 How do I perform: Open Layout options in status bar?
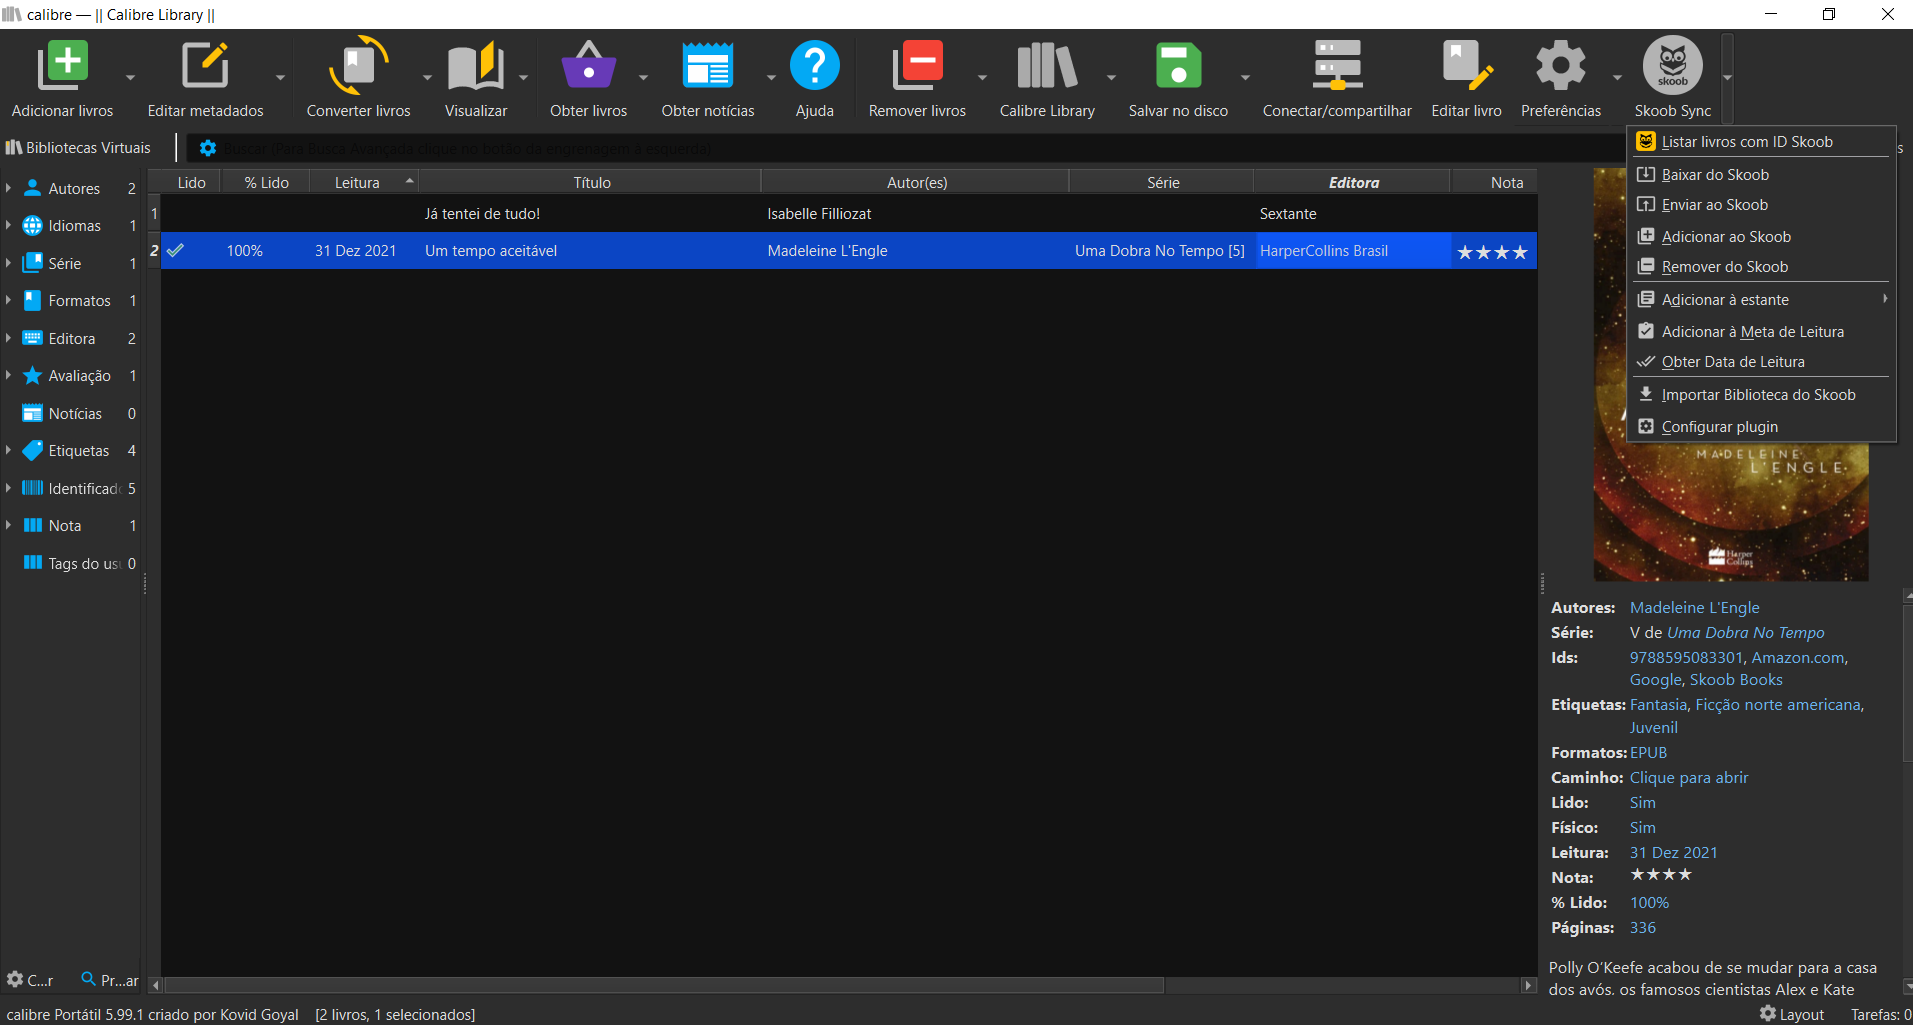tap(1792, 1014)
